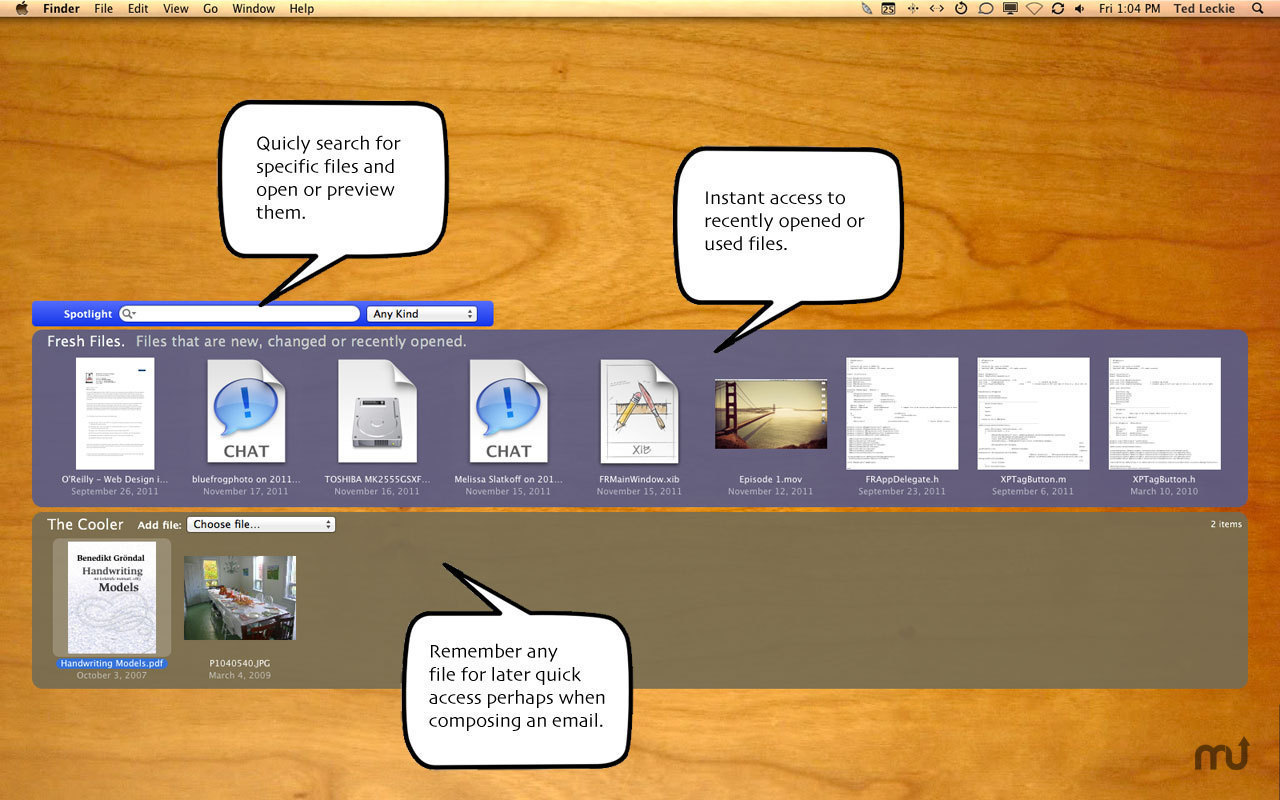
Task: Open the bluefrogphoto chat file icon
Action: (x=246, y=411)
